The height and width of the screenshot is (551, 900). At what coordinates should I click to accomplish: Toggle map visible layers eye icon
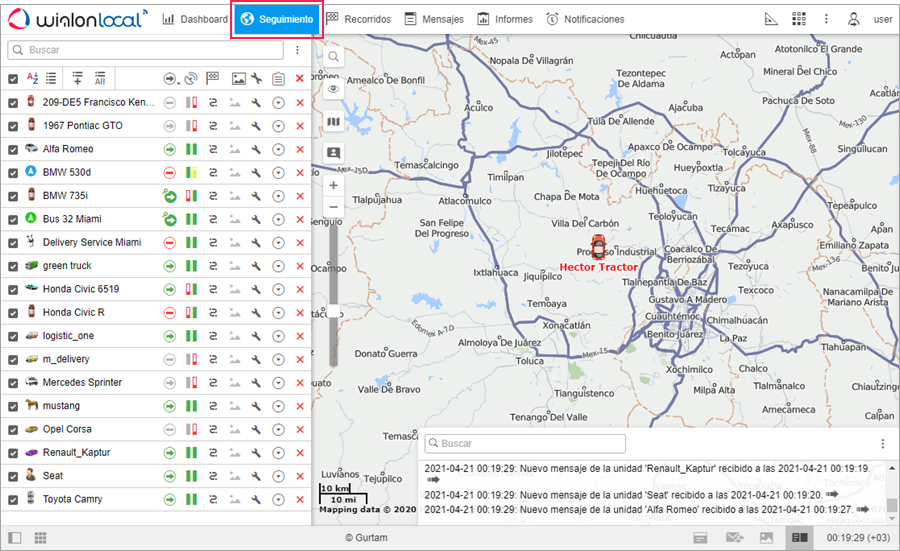click(x=333, y=89)
